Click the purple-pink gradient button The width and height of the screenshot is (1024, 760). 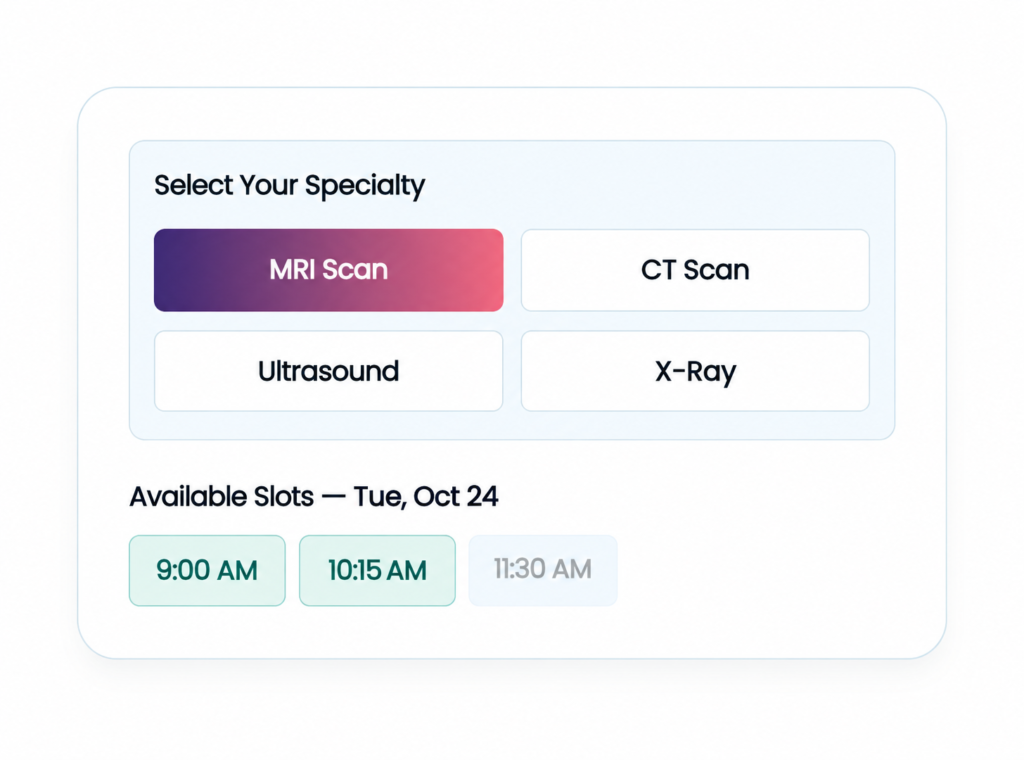328,270
